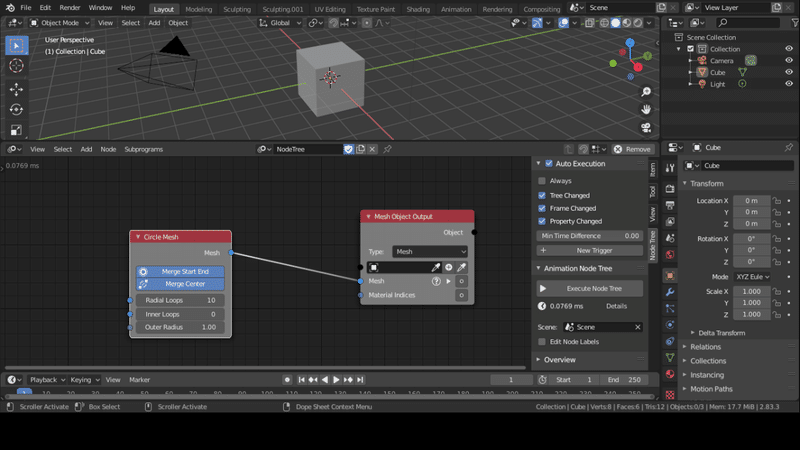Switch to the Sculpting workspace tab

237,8
